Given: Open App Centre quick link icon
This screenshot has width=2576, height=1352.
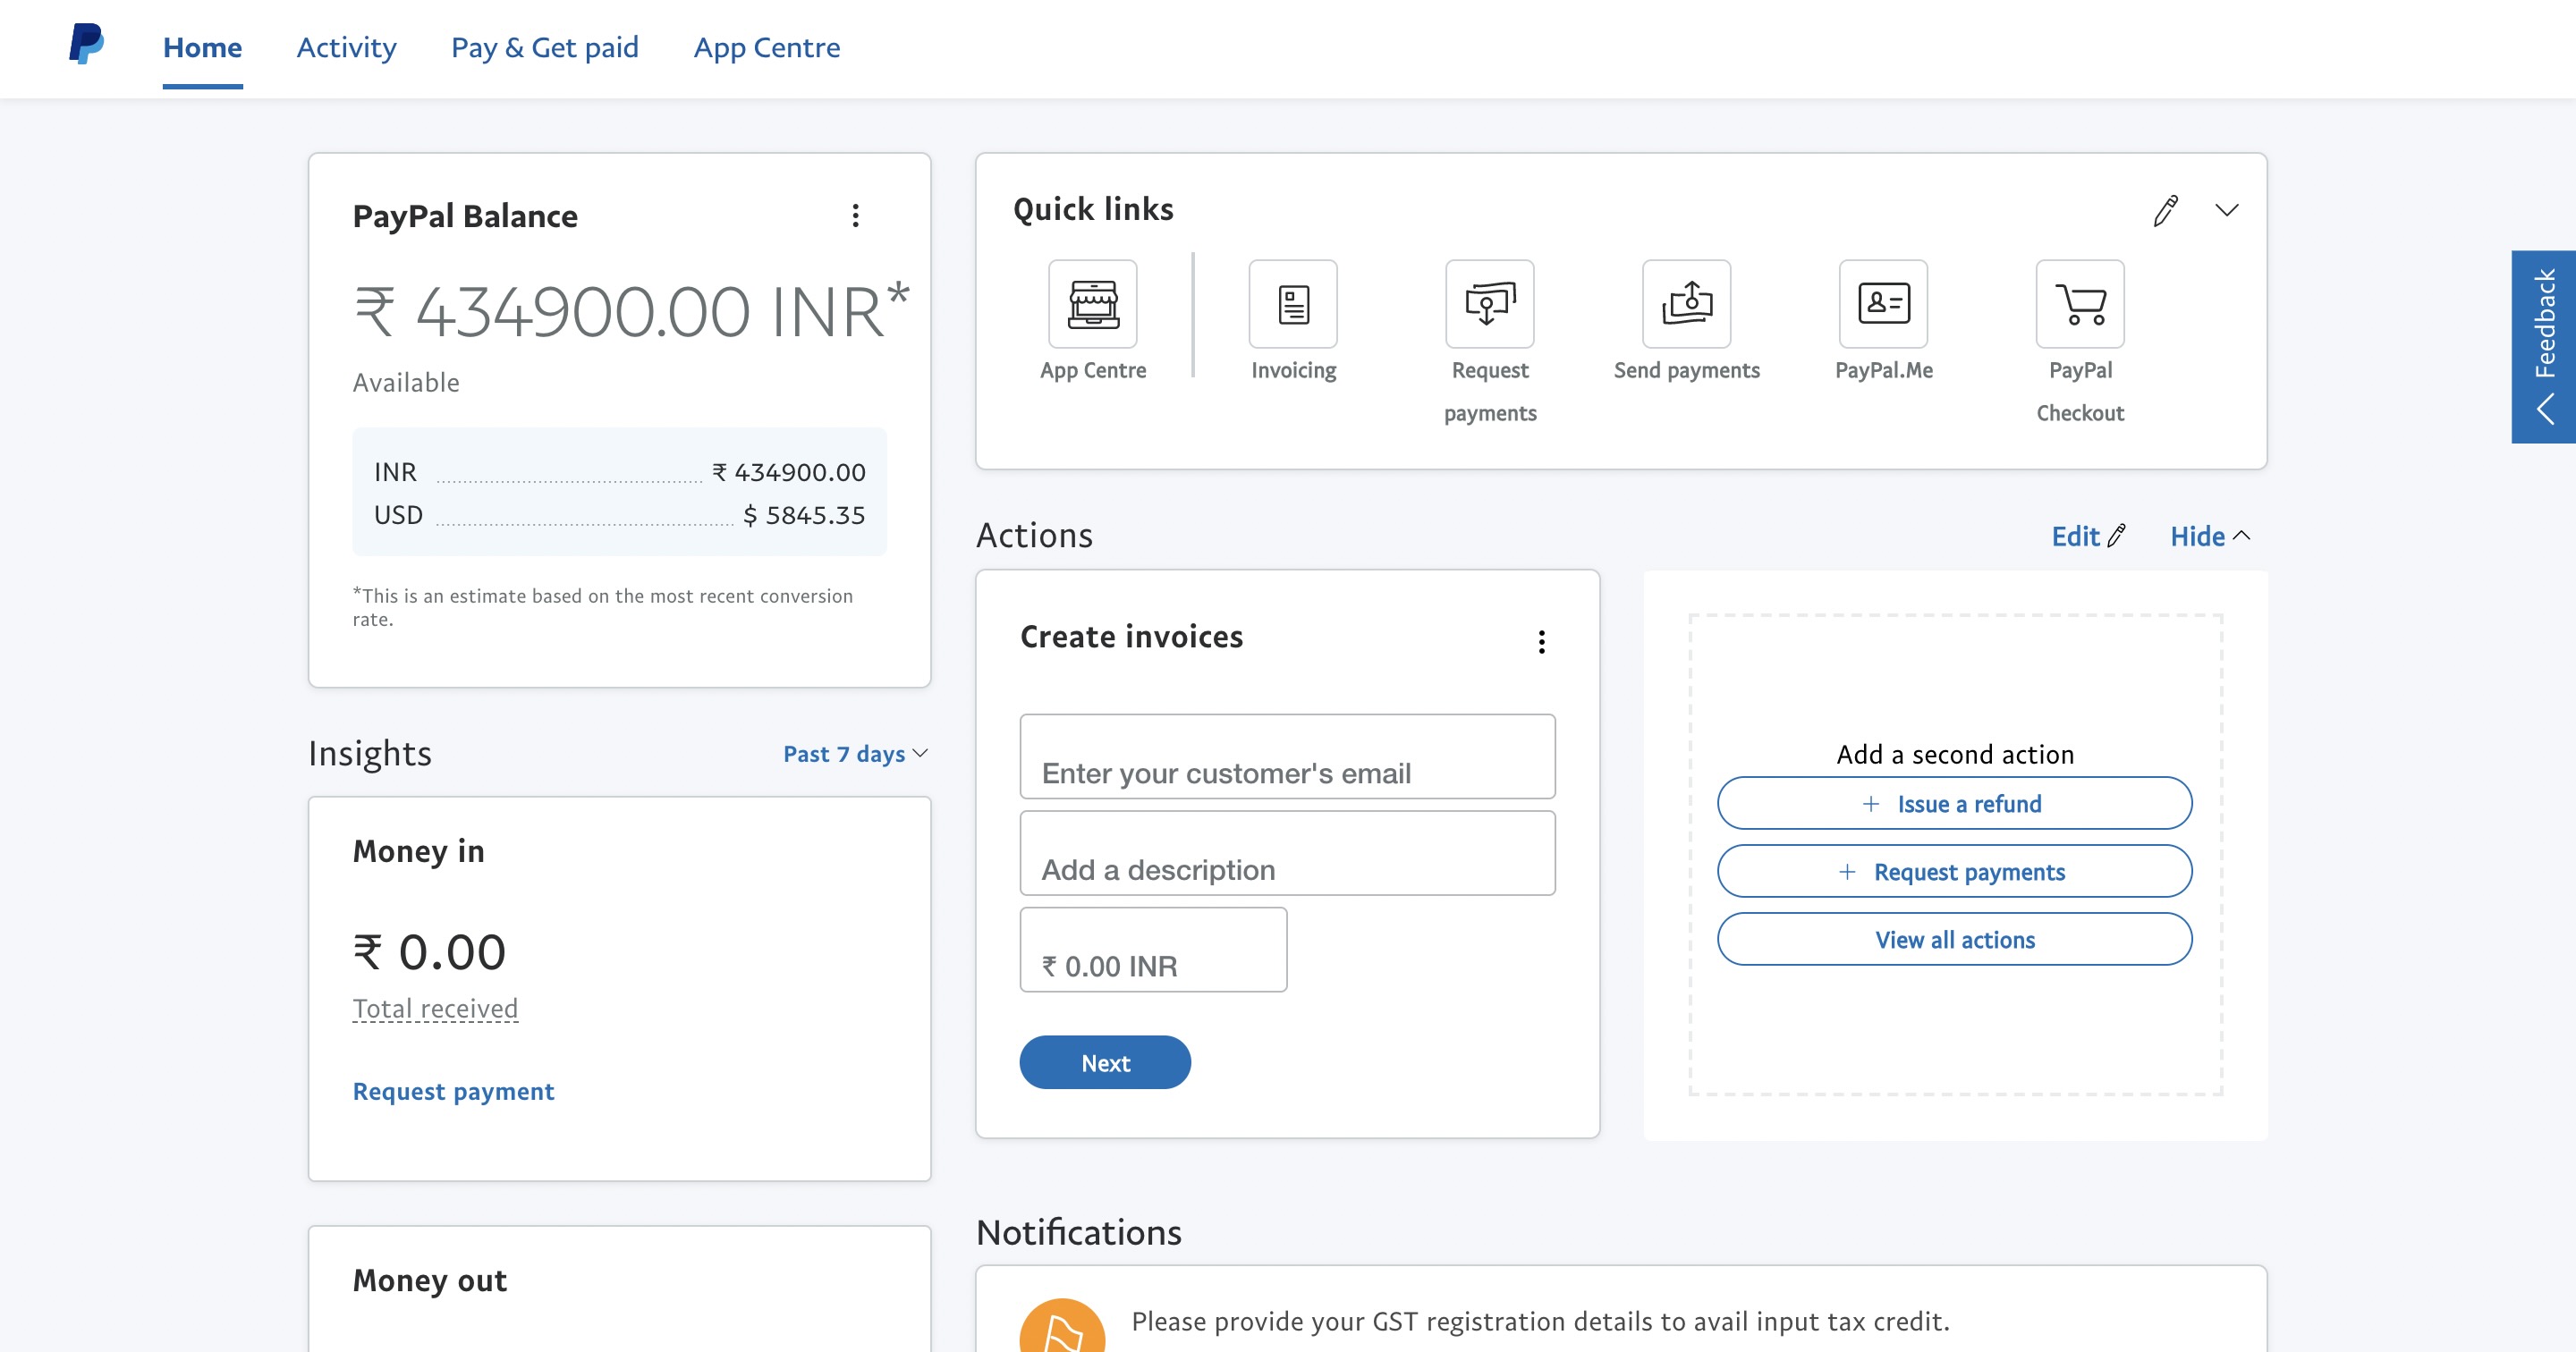Looking at the screenshot, I should tap(1092, 304).
